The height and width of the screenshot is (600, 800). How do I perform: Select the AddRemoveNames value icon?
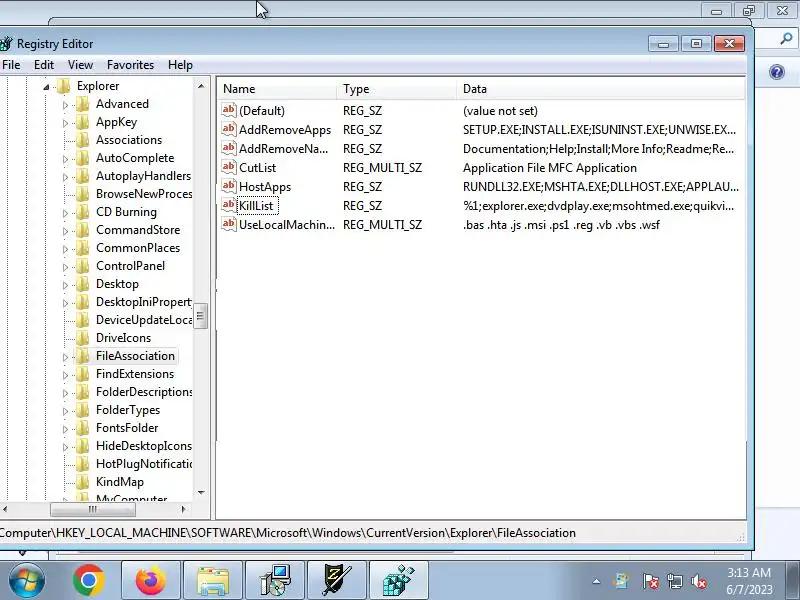point(229,148)
